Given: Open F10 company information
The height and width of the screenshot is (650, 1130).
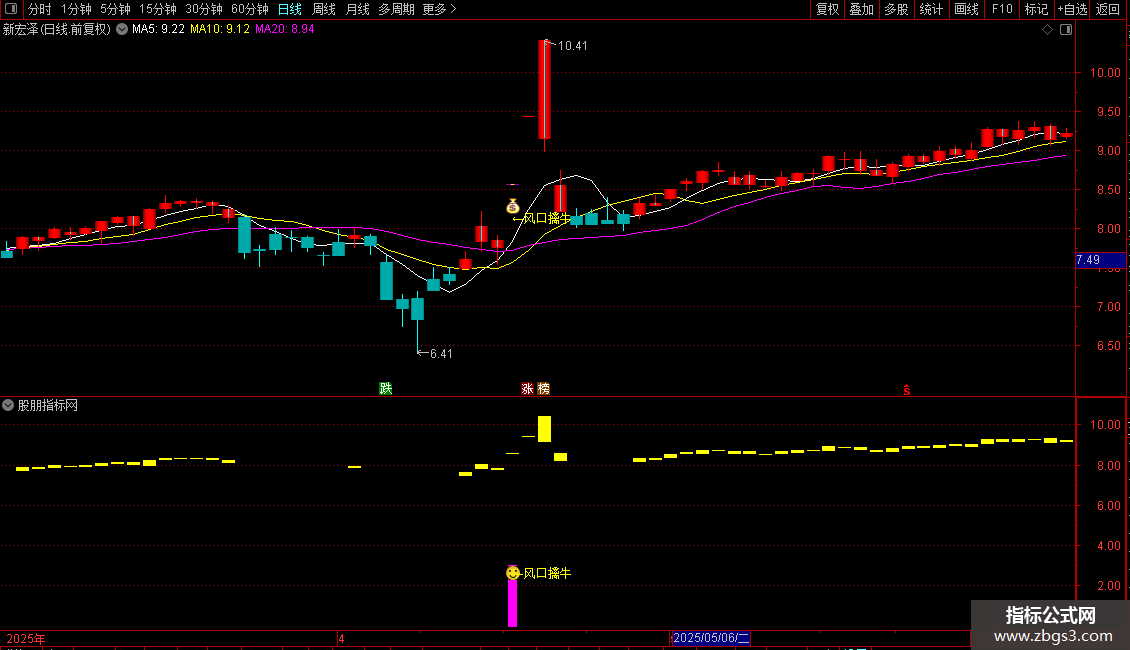Looking at the screenshot, I should point(1002,9).
